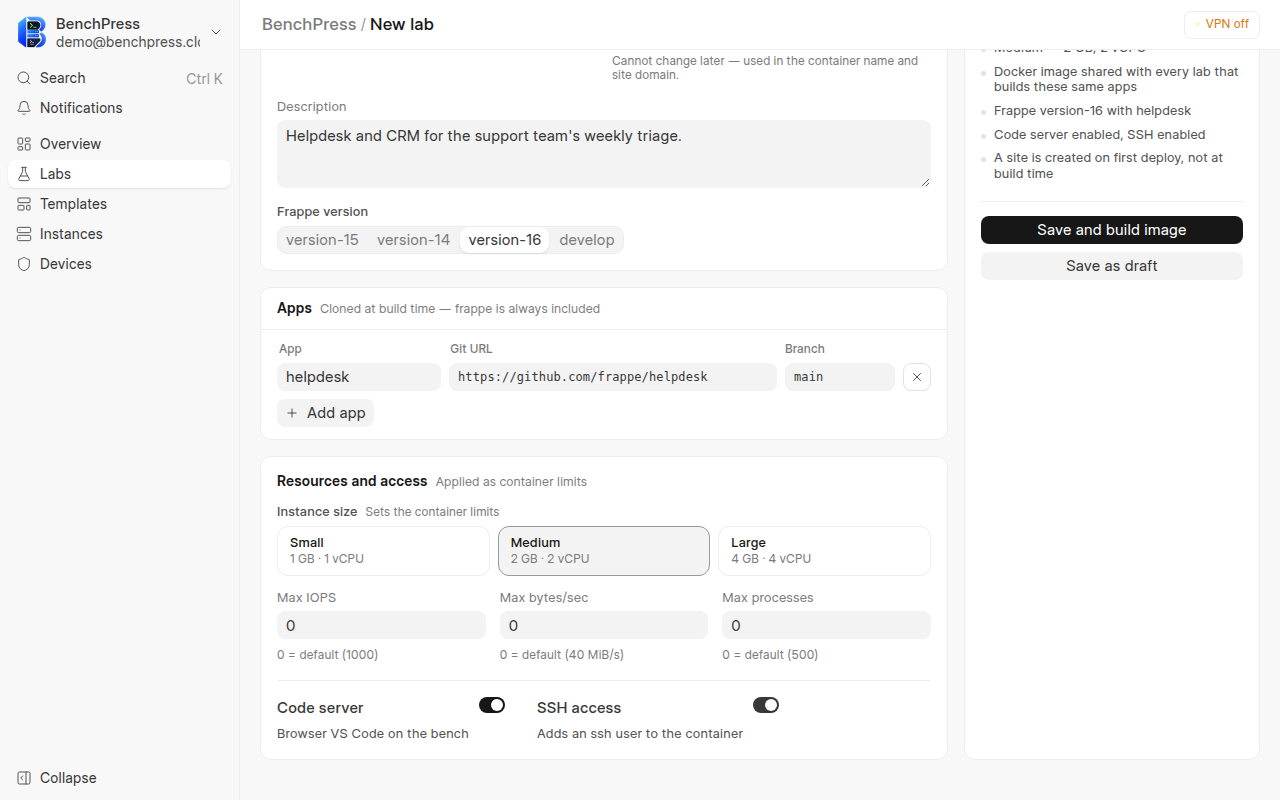Image resolution: width=1280 pixels, height=800 pixels.
Task: Go to Overview page
Action: coord(119,144)
